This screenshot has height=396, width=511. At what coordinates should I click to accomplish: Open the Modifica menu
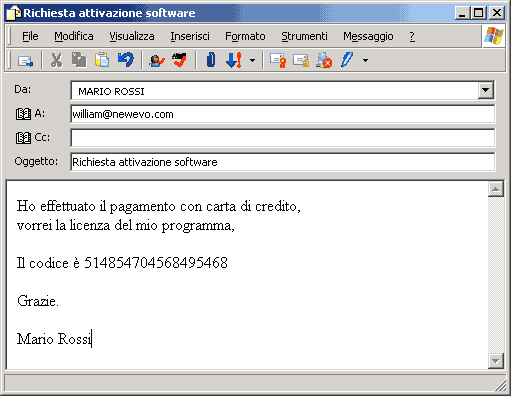74,36
